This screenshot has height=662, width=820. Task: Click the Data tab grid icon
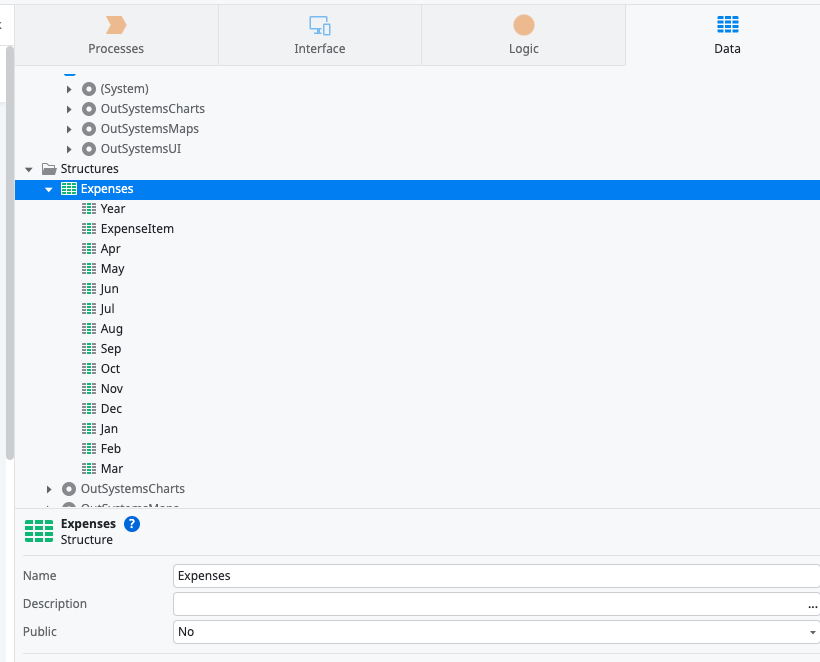click(x=727, y=24)
